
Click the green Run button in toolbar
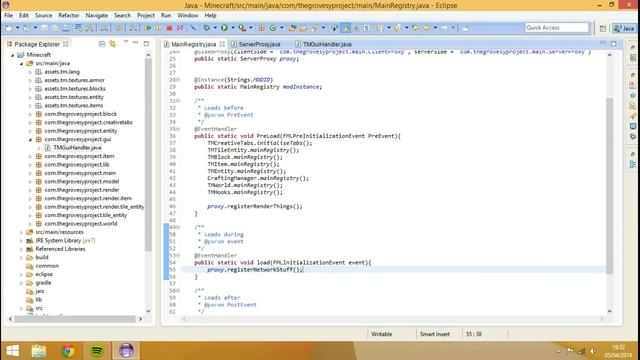point(224,28)
